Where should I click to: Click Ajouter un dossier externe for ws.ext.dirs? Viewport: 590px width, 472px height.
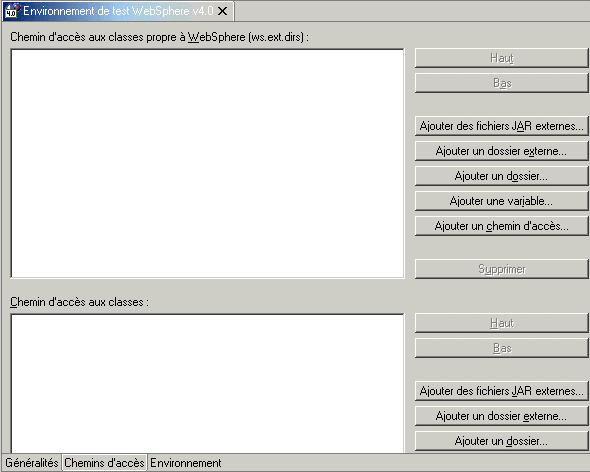502,151
